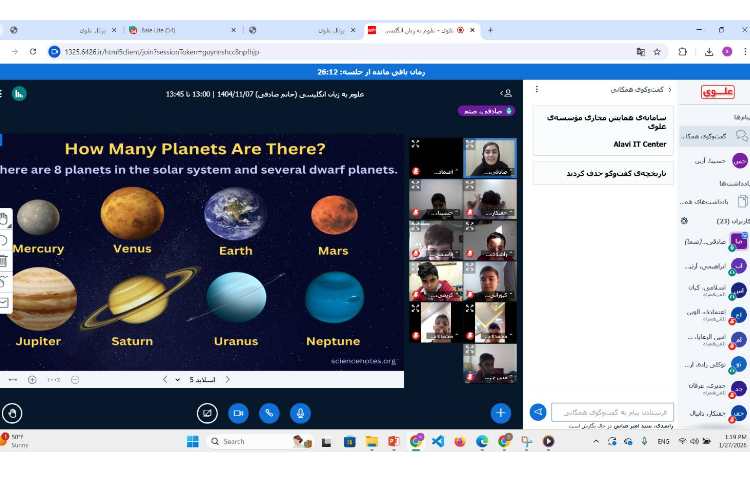The width and height of the screenshot is (750, 480).
Task: Click the leave audio phone button
Action: pyautogui.click(x=269, y=413)
